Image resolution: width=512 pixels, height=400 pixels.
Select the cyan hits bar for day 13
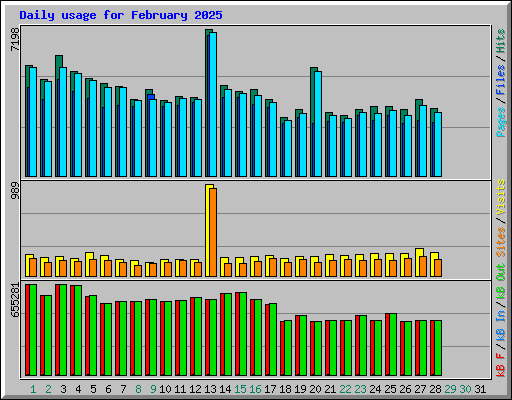213,104
